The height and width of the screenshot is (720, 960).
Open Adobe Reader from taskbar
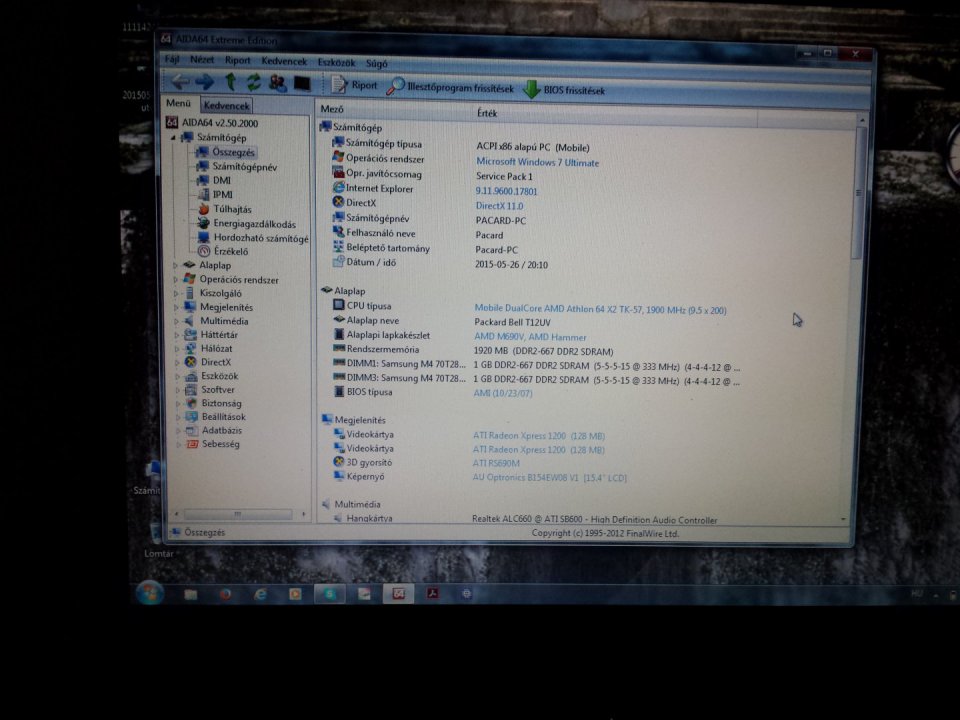[432, 594]
